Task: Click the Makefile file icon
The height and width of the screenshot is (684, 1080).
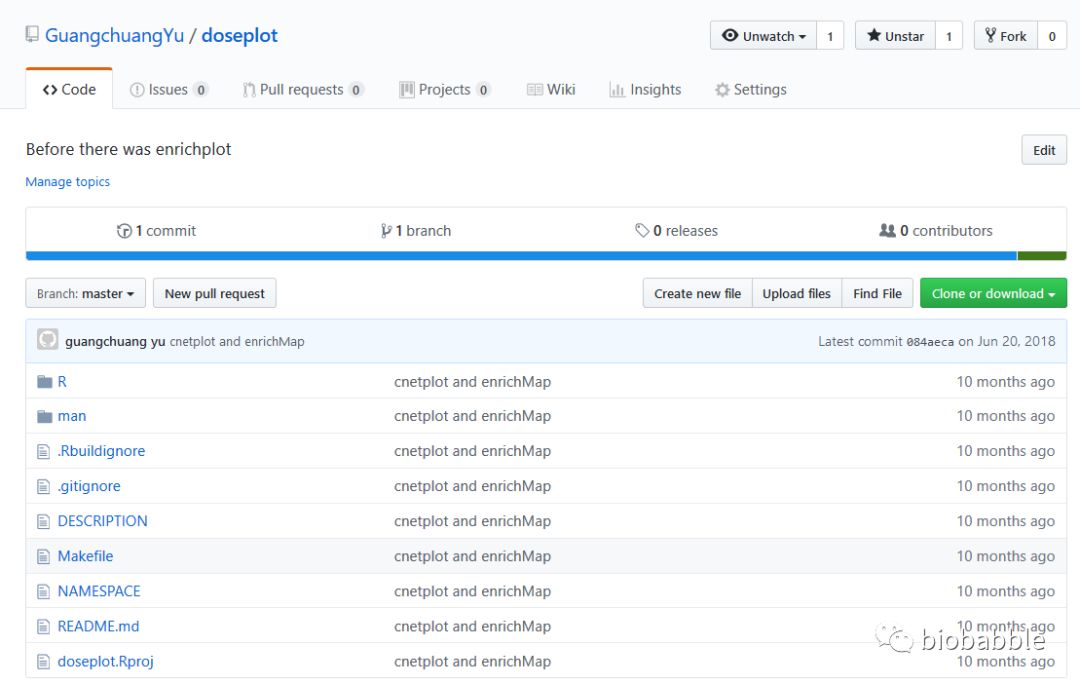Action: tap(43, 557)
